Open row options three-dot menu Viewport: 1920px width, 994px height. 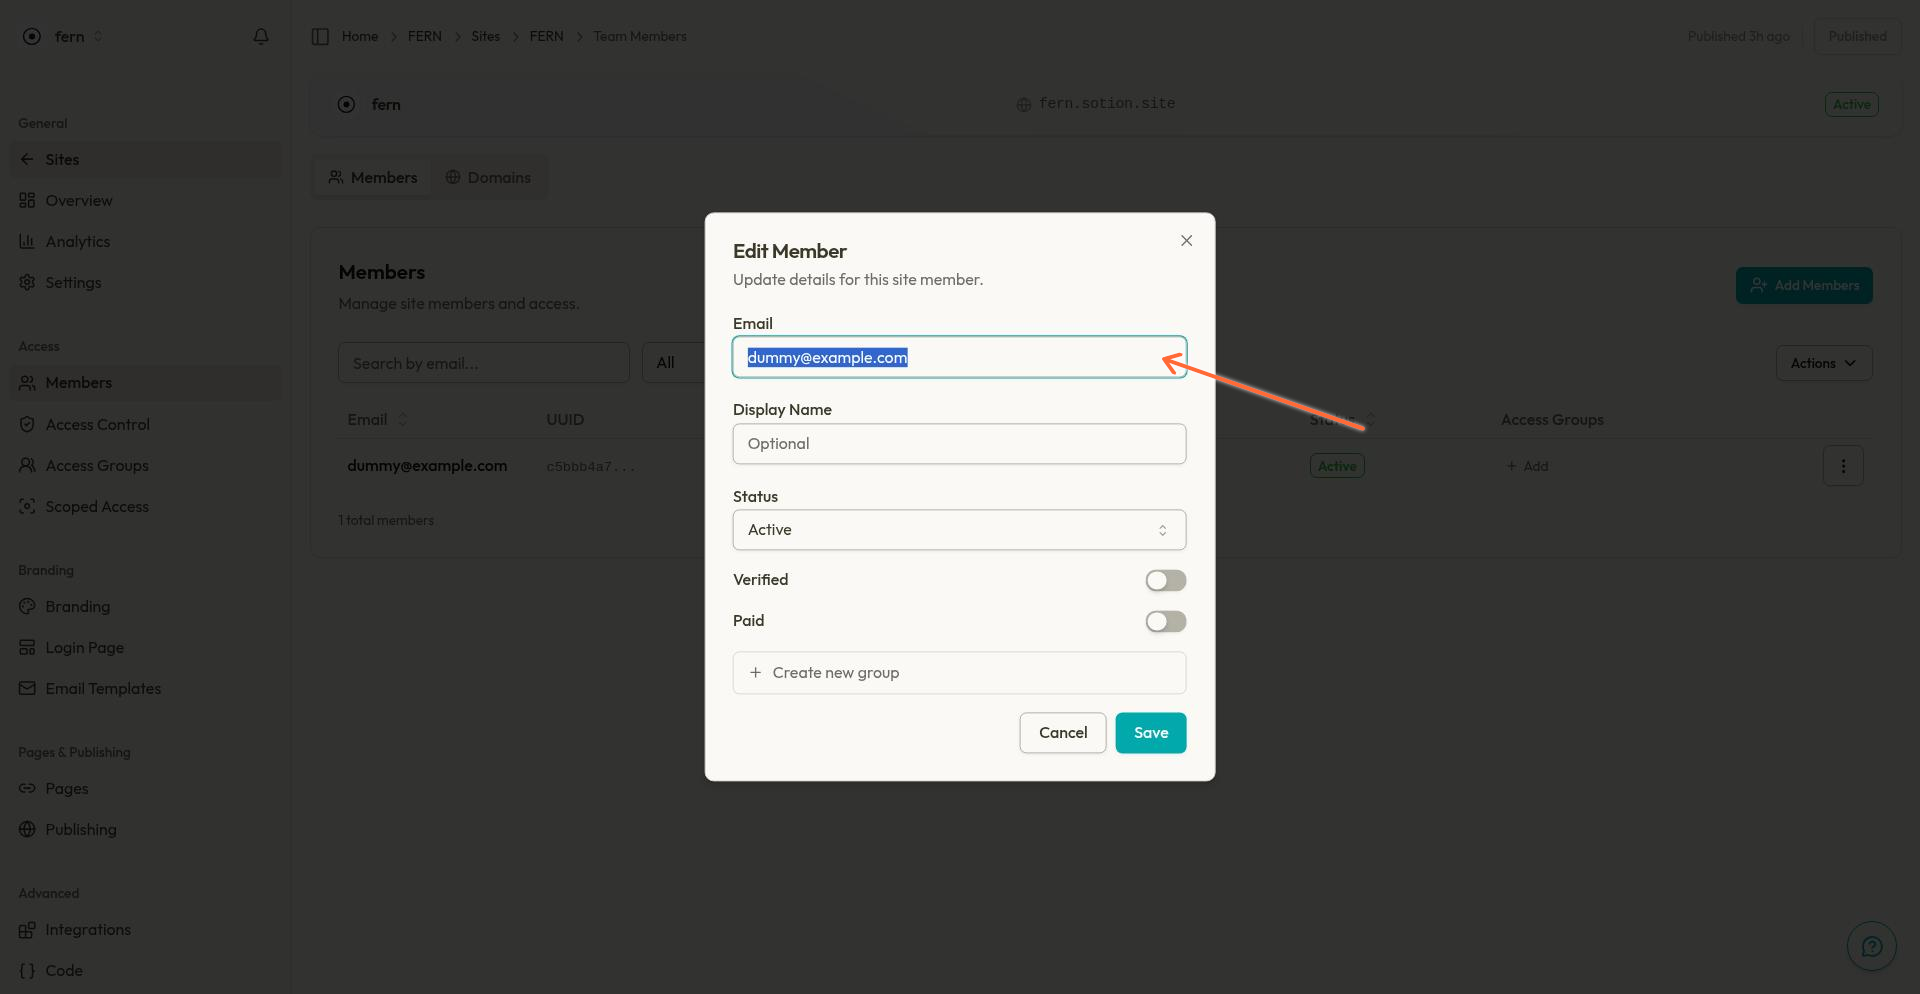[x=1843, y=466]
